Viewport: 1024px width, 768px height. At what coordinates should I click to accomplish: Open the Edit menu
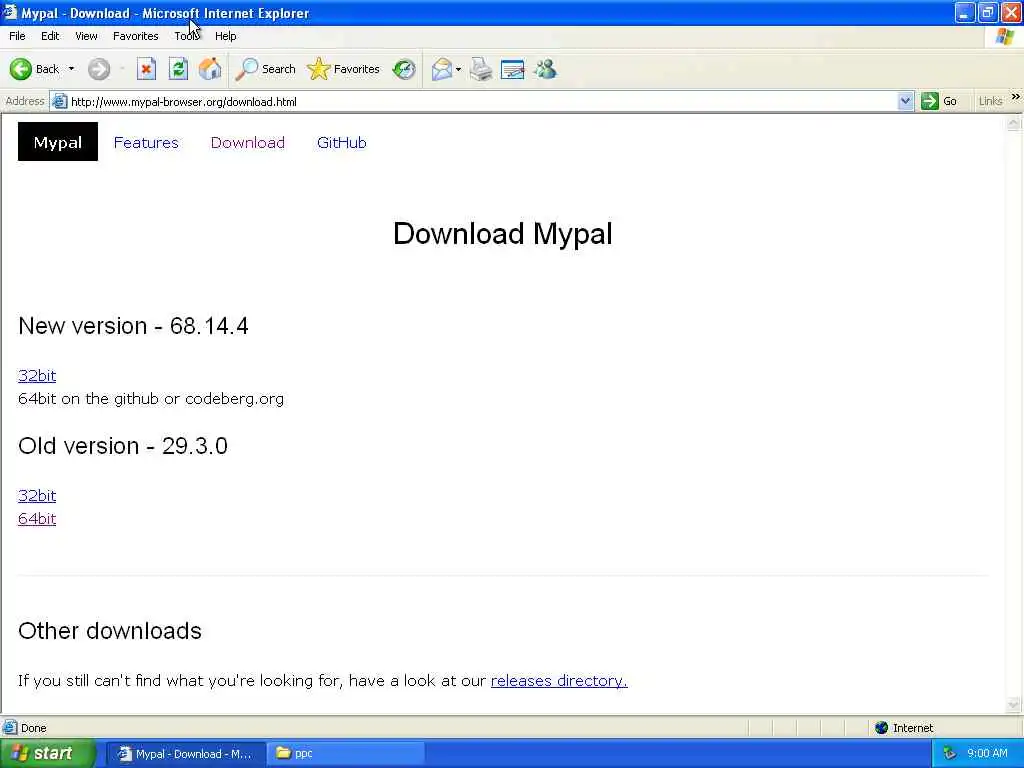coord(50,36)
